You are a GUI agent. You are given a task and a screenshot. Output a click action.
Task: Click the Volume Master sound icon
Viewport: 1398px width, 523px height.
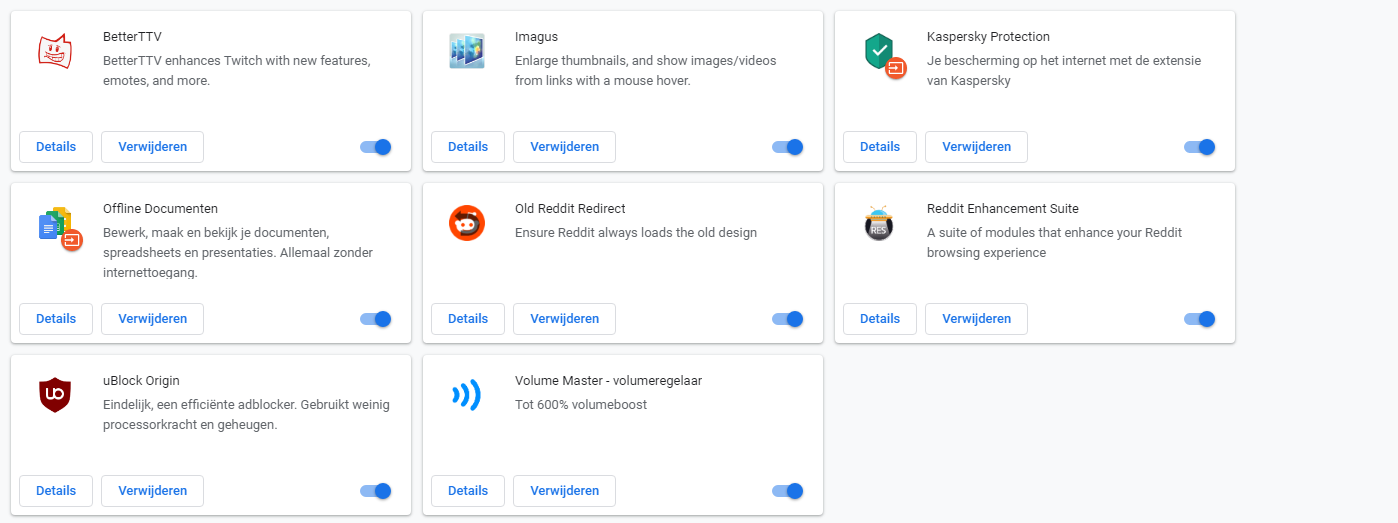coord(467,395)
